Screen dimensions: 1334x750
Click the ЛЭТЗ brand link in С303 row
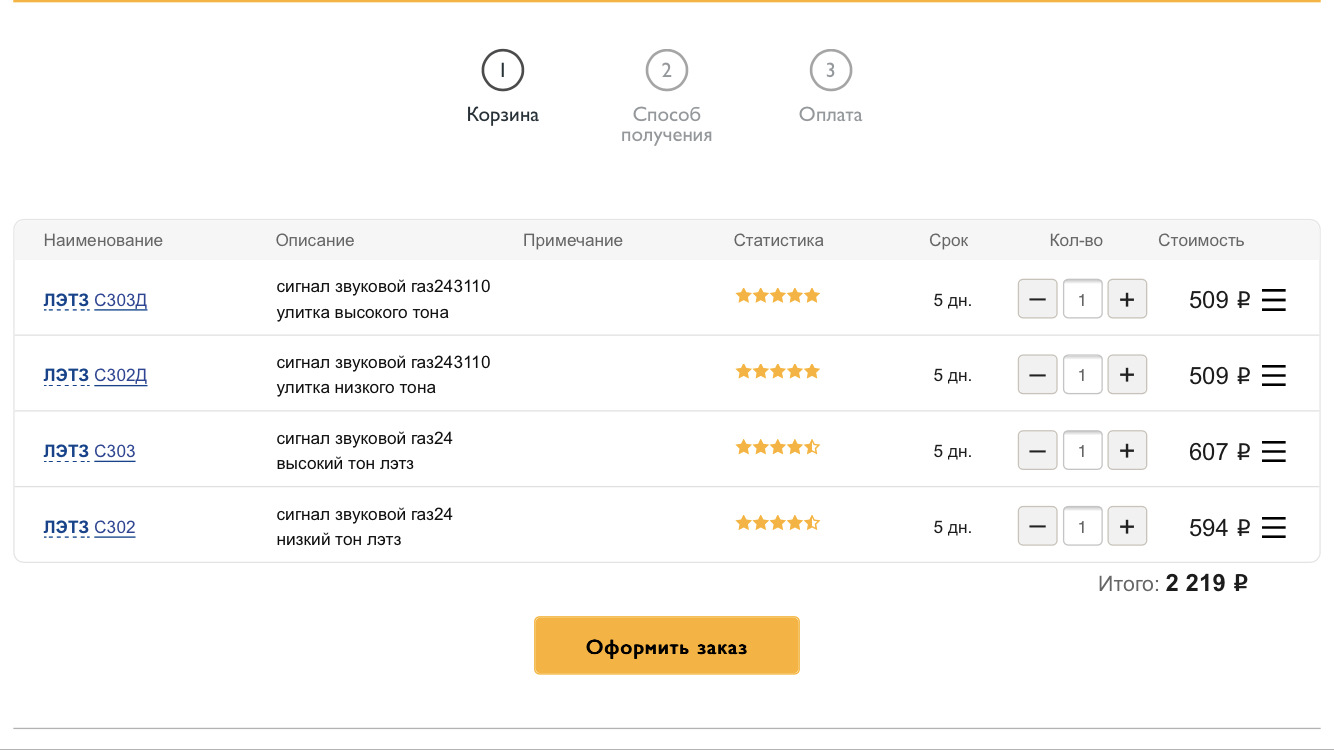tap(66, 452)
